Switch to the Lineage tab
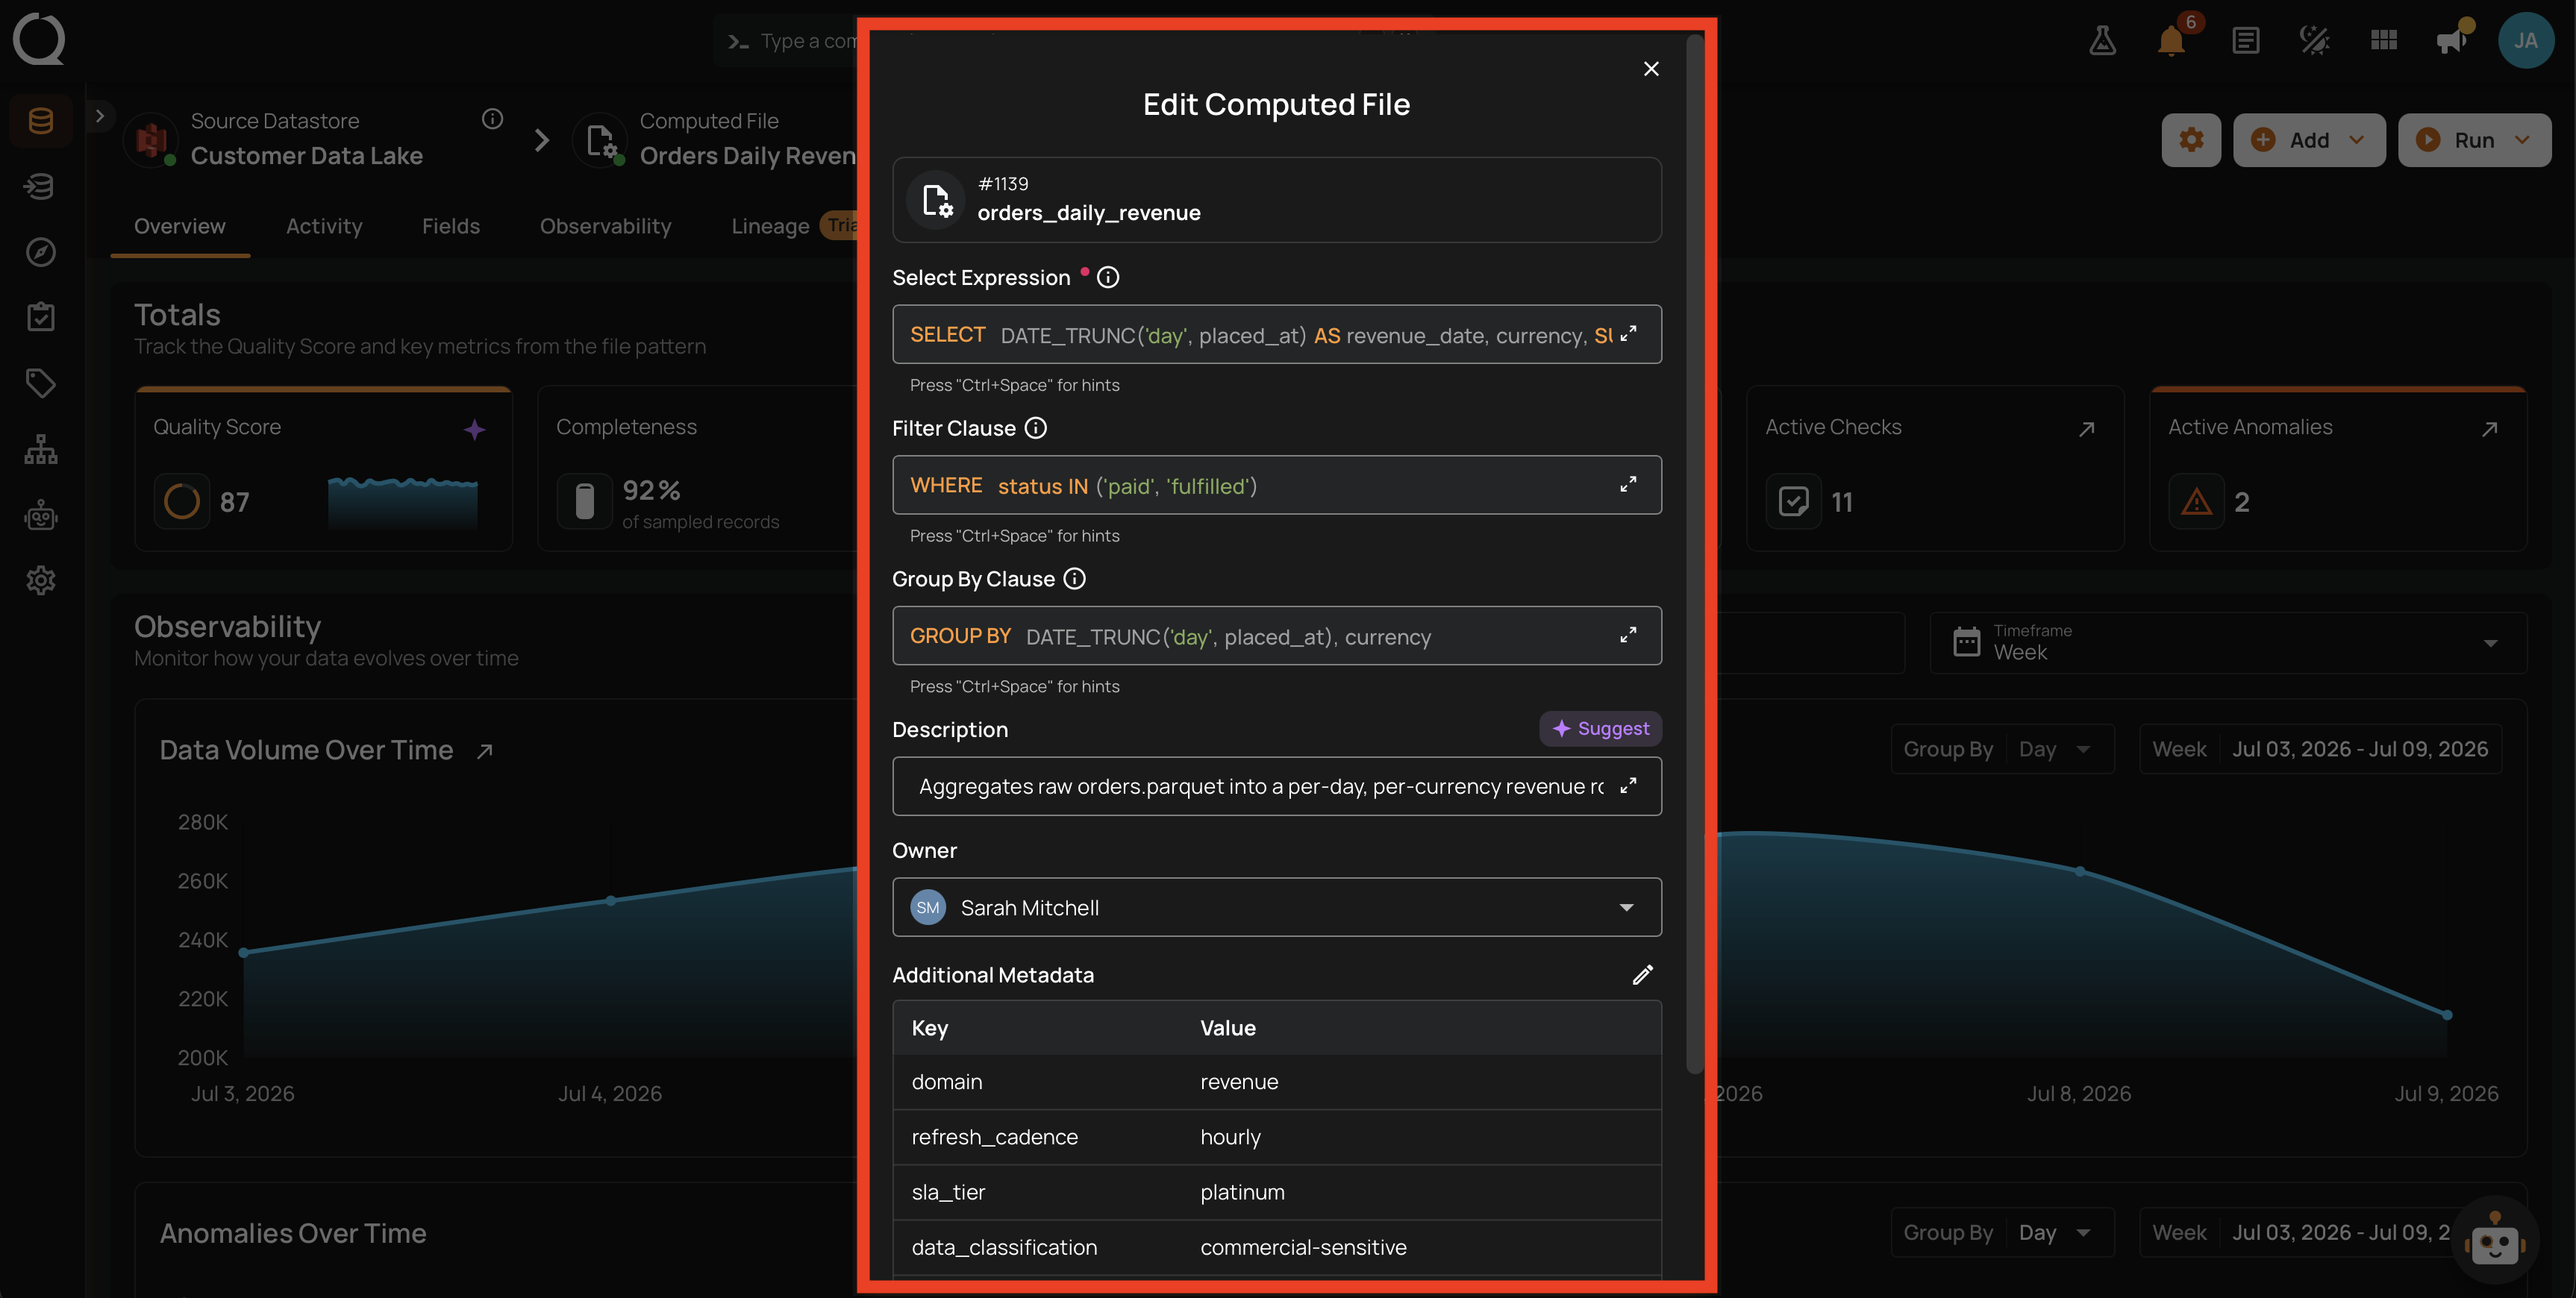Image resolution: width=2576 pixels, height=1298 pixels. point(770,226)
